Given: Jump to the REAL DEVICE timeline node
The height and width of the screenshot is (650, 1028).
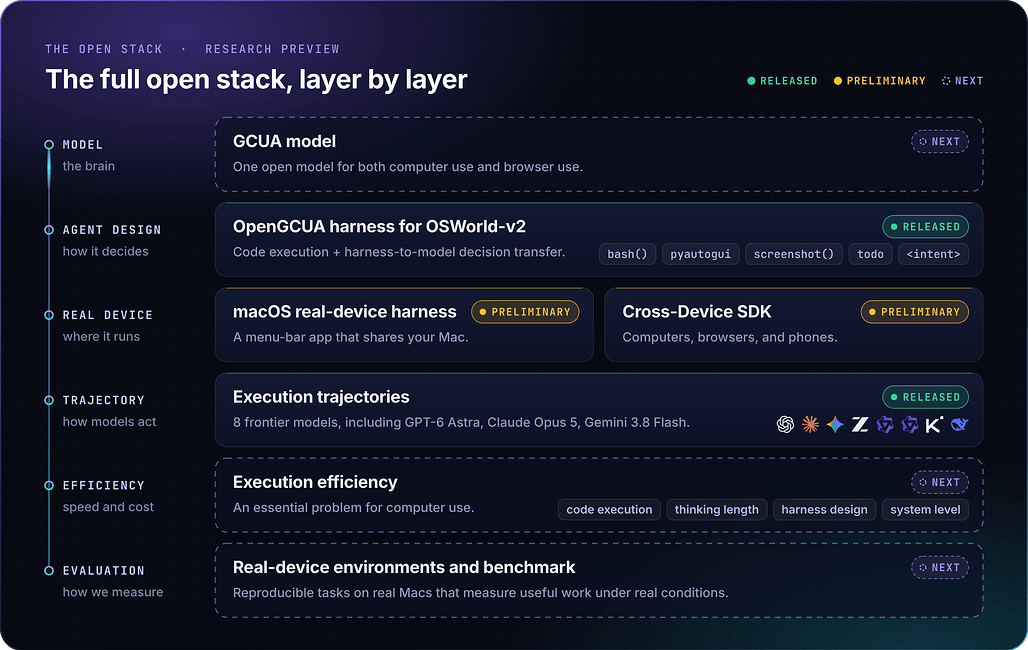Looking at the screenshot, I should coord(49,315).
